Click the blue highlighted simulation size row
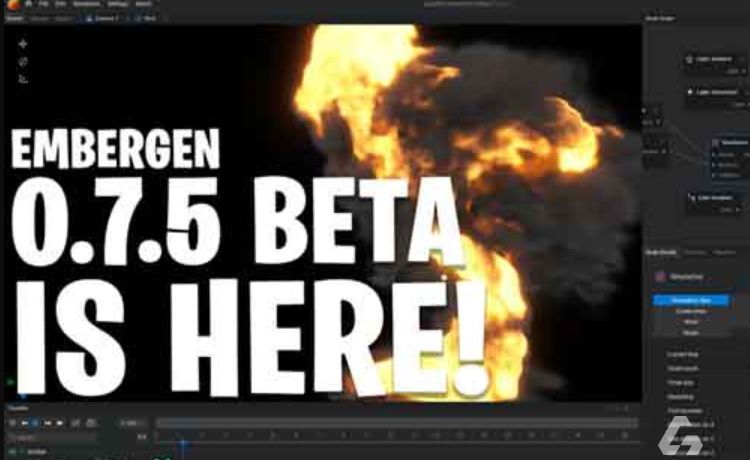This screenshot has height=460, width=750. [691, 301]
